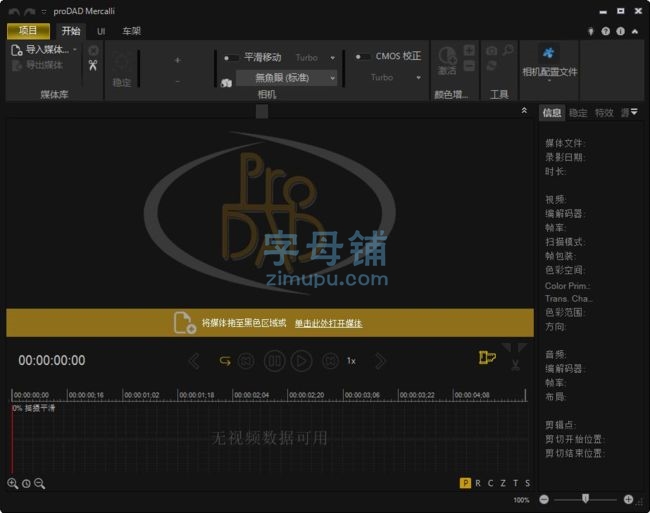Click the 单击此处打开媒体 link
Image resolution: width=650 pixels, height=513 pixels.
(x=328, y=323)
